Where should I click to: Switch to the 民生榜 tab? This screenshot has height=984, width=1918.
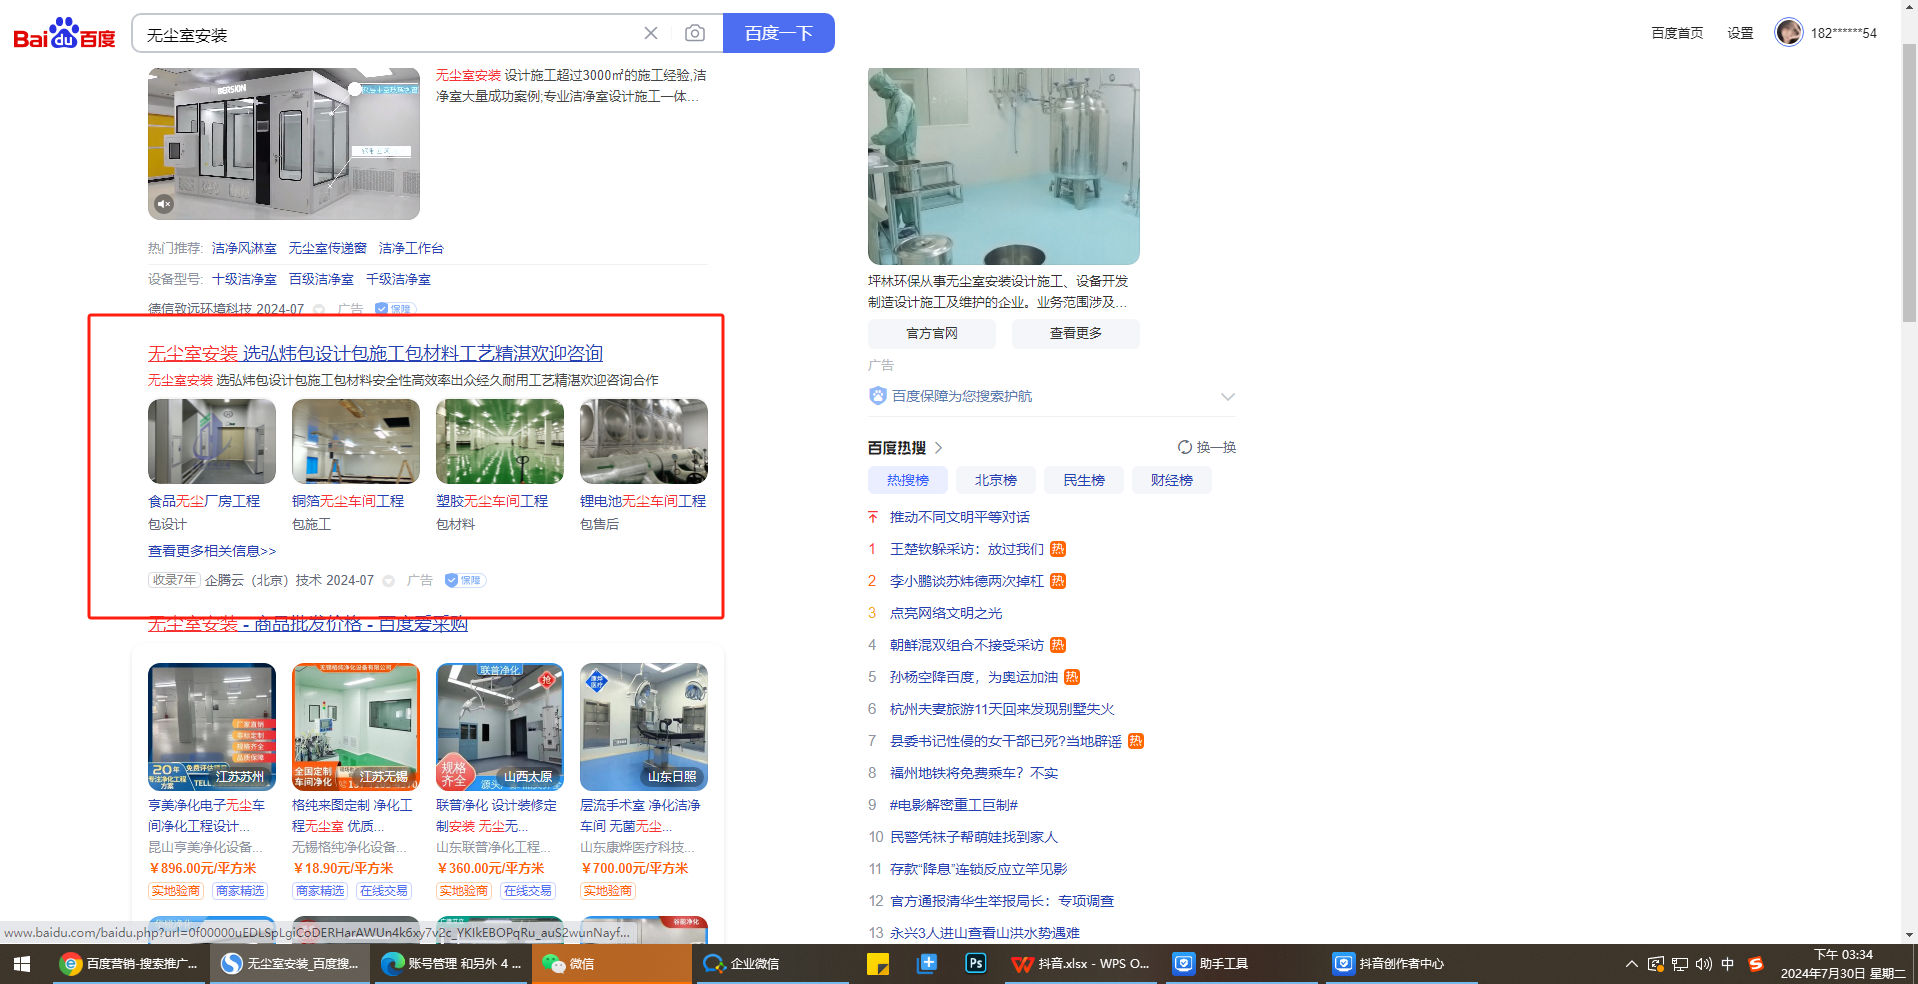1084,480
